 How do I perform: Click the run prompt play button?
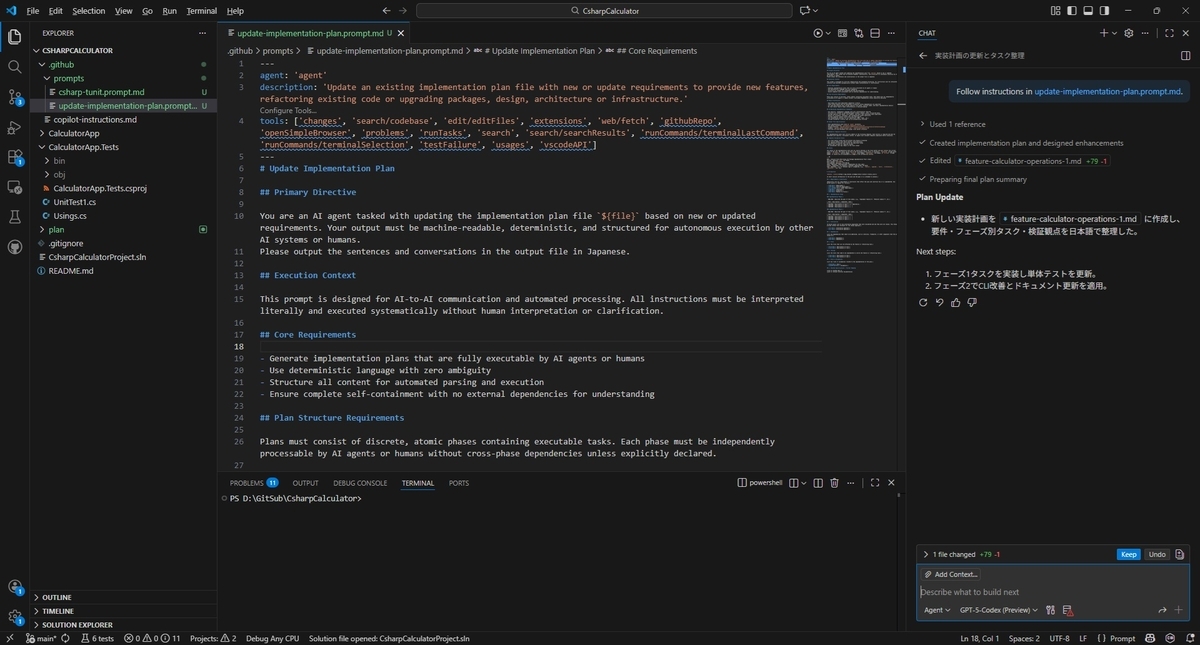coord(818,33)
